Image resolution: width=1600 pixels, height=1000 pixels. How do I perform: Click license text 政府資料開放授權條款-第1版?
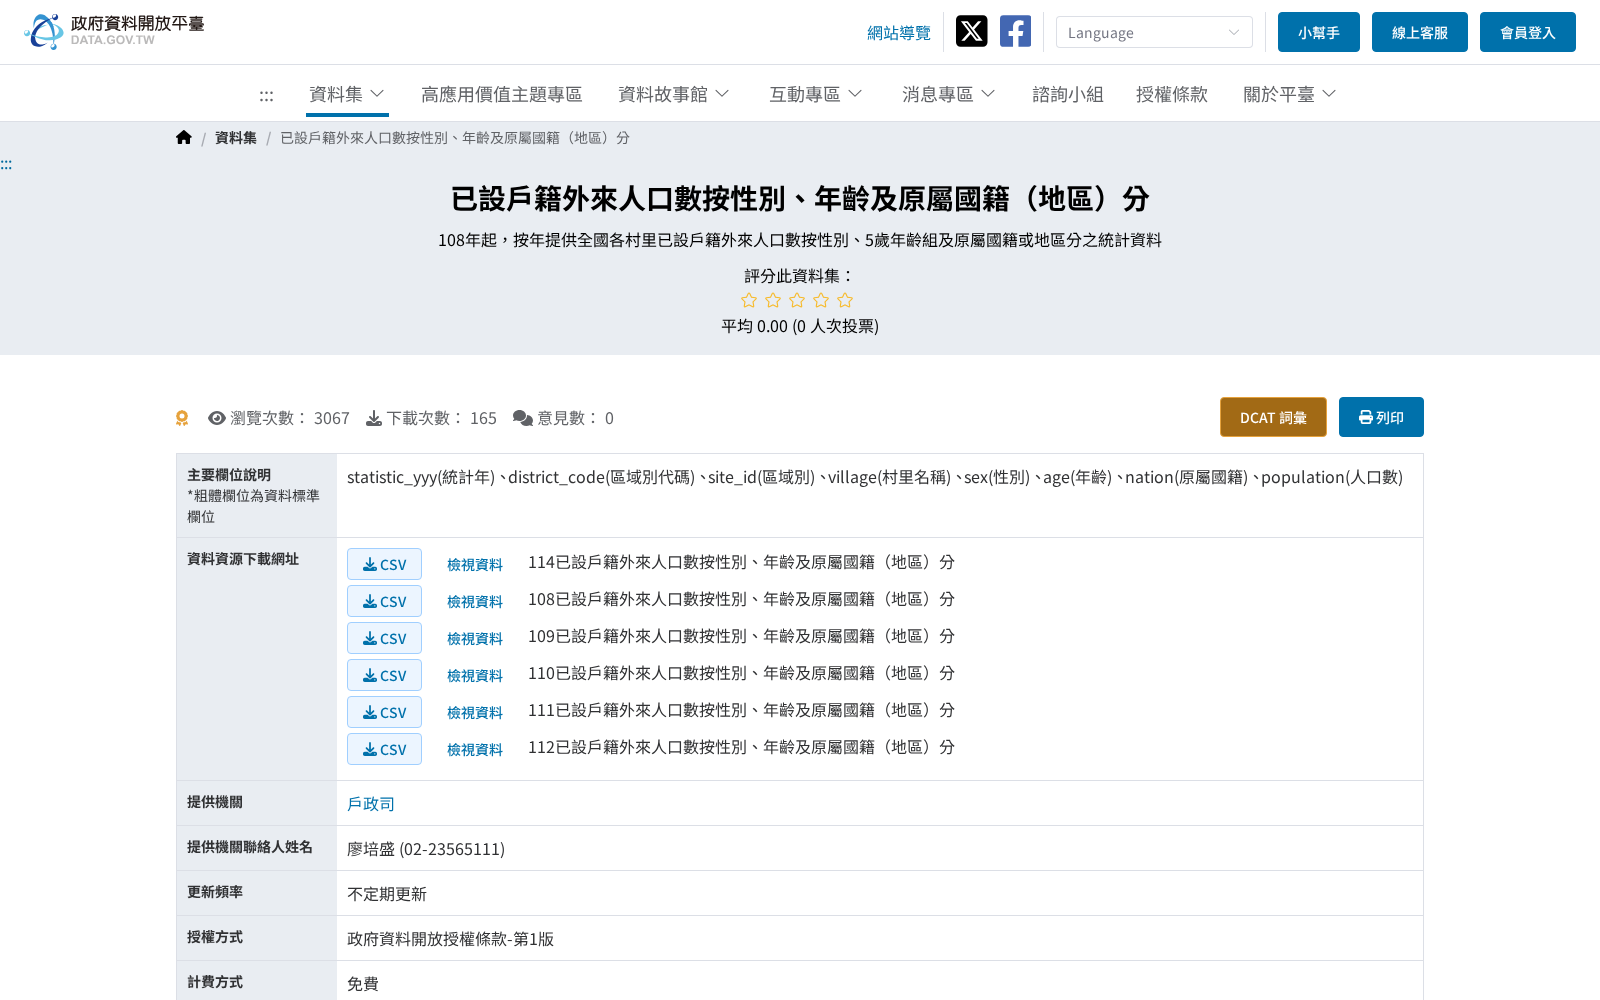450,939
